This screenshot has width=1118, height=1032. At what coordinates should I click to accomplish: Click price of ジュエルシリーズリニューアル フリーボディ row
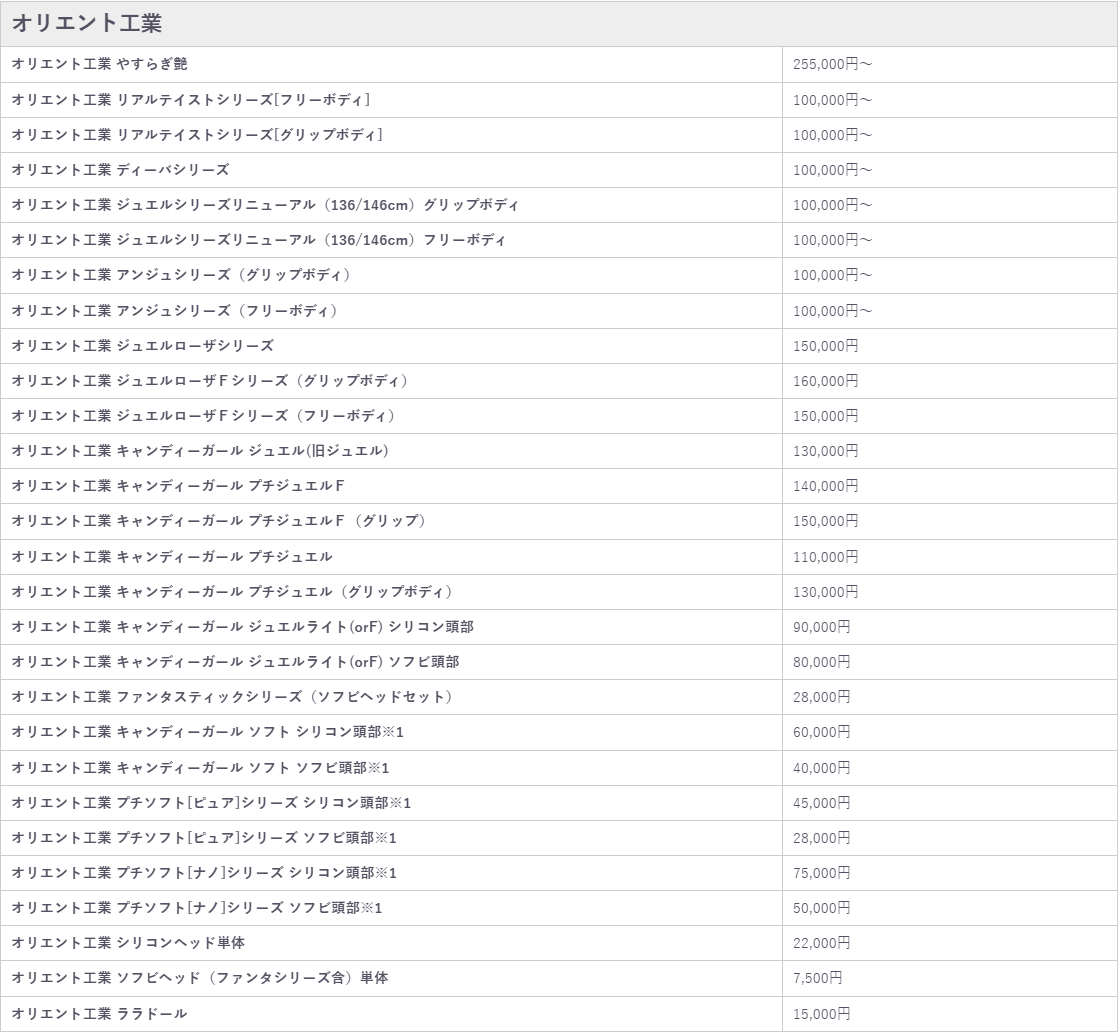(x=832, y=240)
